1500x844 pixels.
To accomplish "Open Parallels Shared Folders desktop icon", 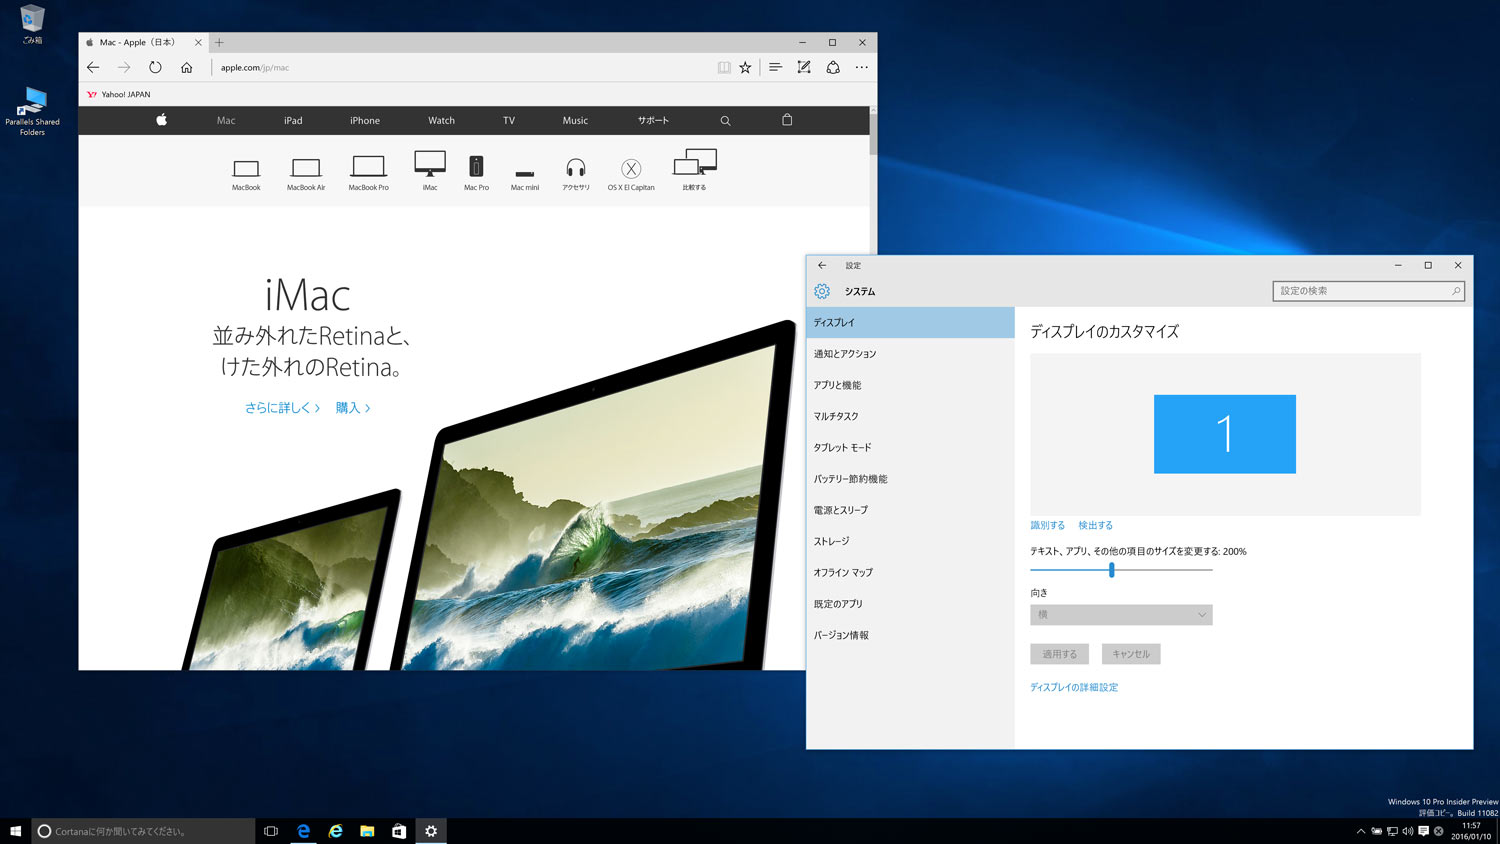I will tap(32, 111).
